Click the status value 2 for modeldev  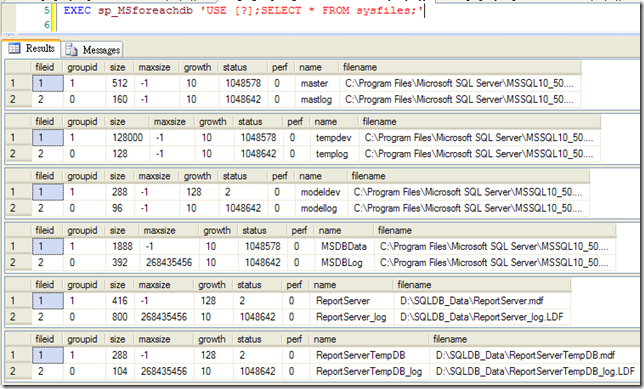[242, 192]
